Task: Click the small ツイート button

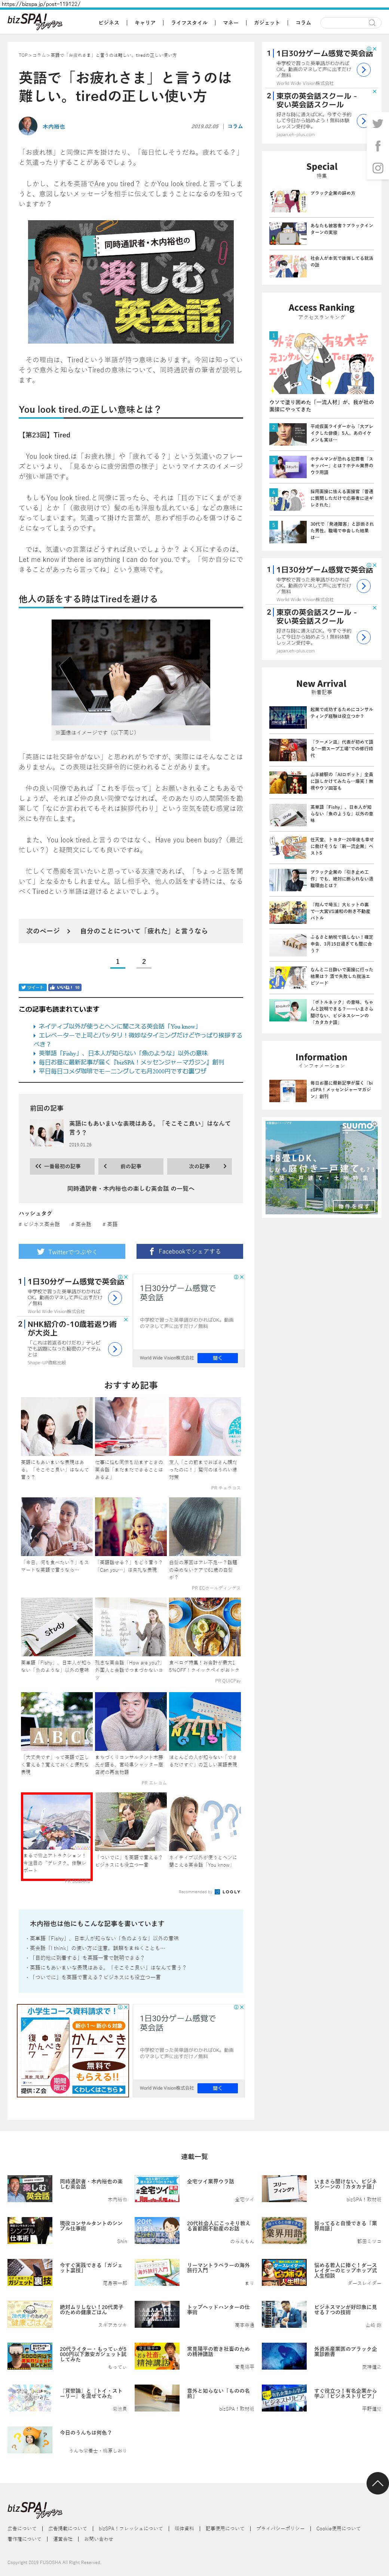Action: point(32,987)
